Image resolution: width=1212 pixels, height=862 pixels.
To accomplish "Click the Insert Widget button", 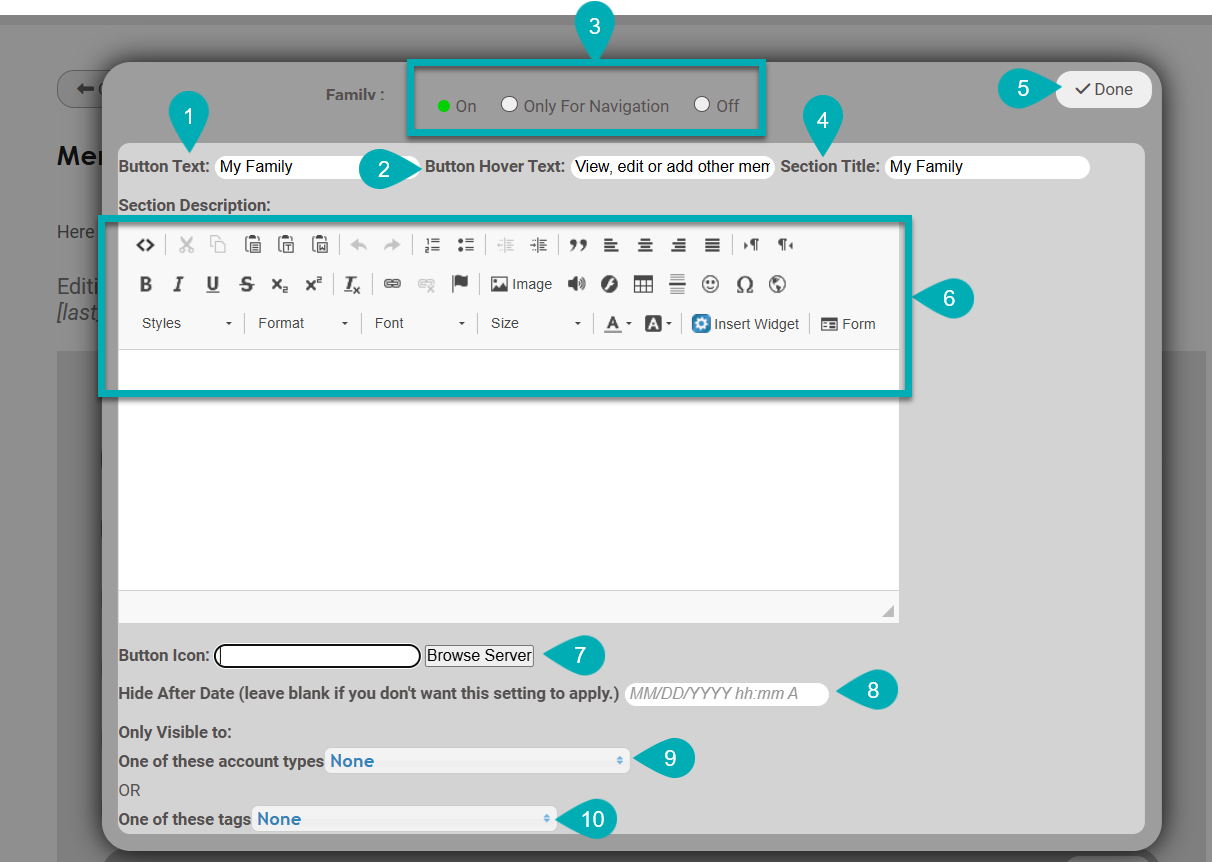I will (746, 324).
